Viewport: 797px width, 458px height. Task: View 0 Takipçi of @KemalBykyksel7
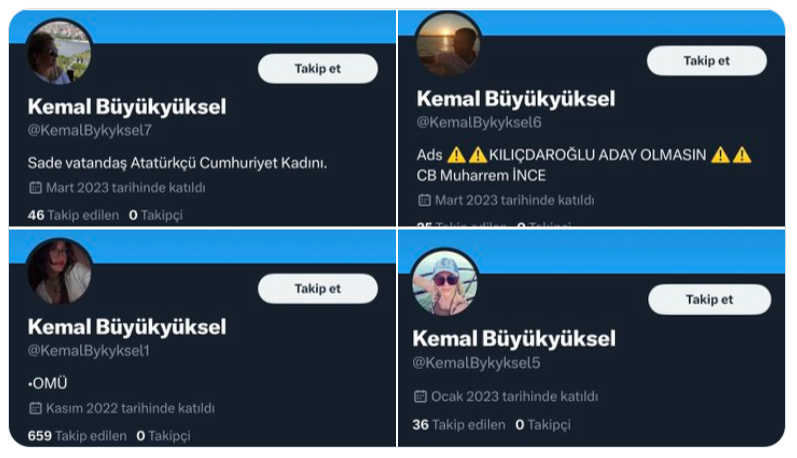(156, 215)
